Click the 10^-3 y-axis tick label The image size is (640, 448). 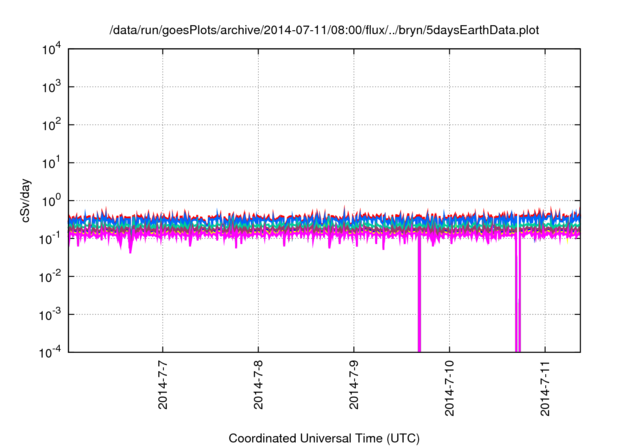[x=50, y=315]
